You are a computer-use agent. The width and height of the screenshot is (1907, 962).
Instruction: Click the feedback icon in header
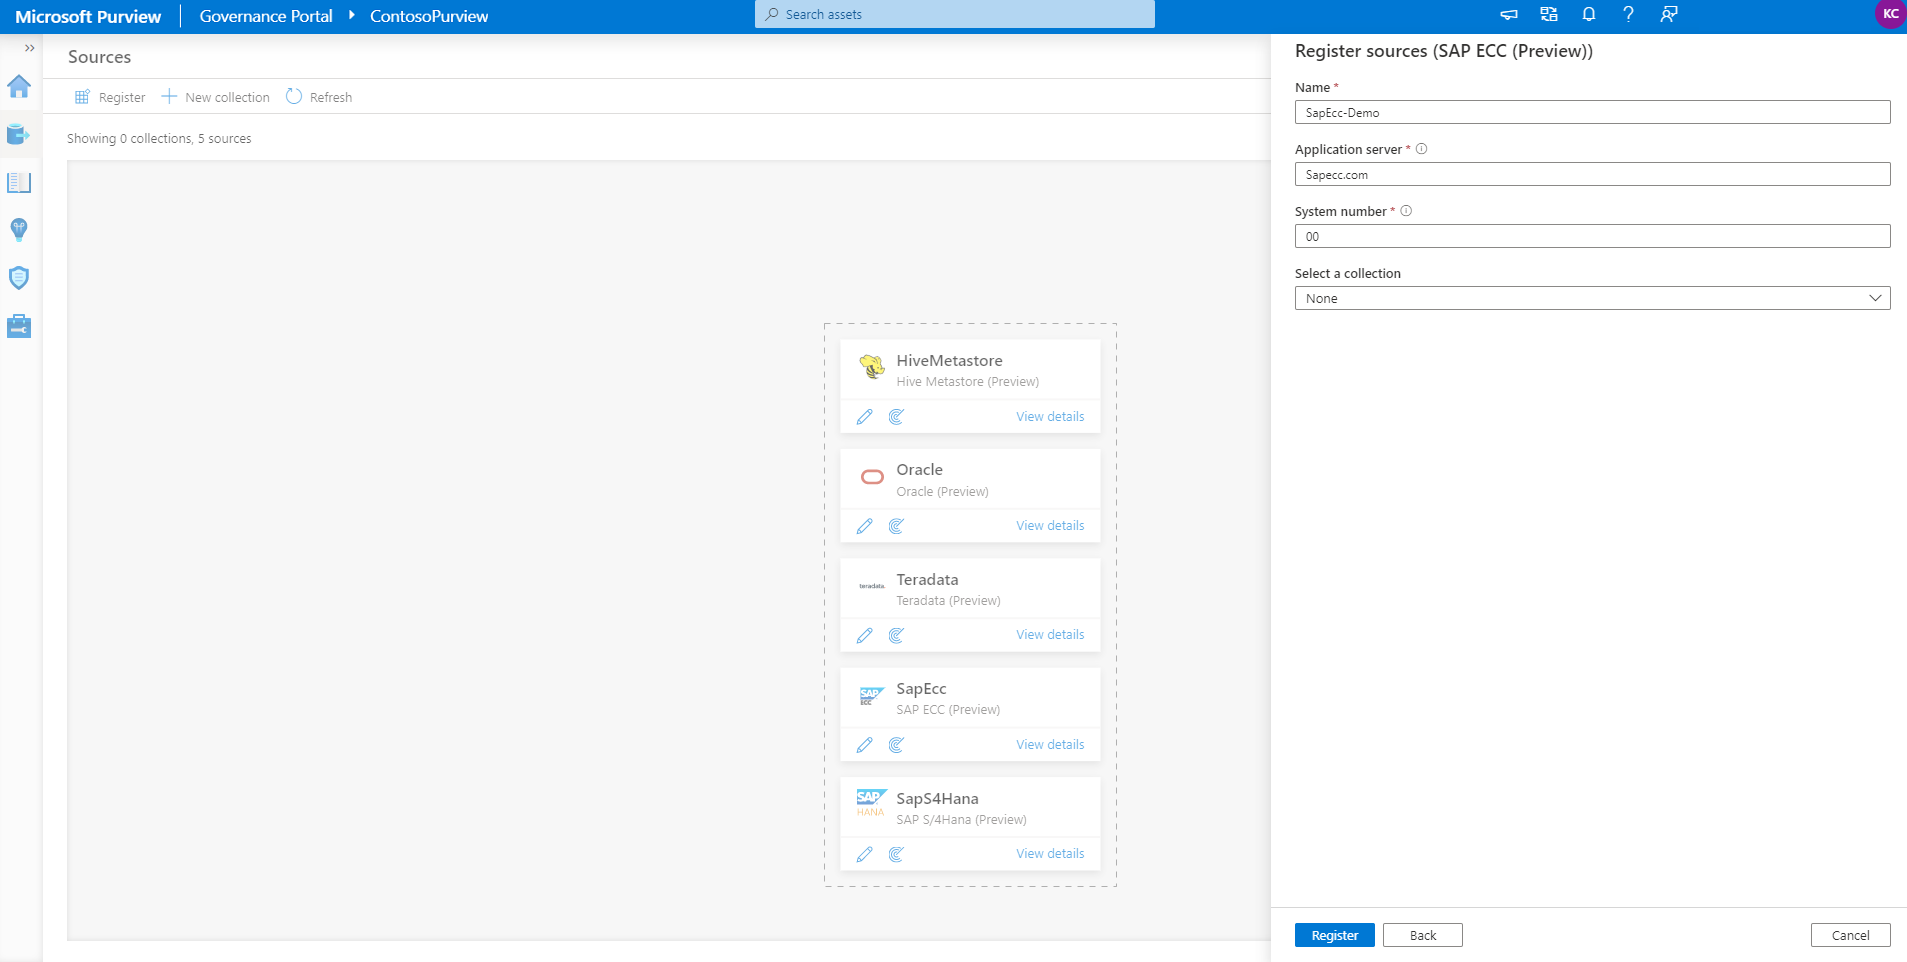[x=1669, y=14]
